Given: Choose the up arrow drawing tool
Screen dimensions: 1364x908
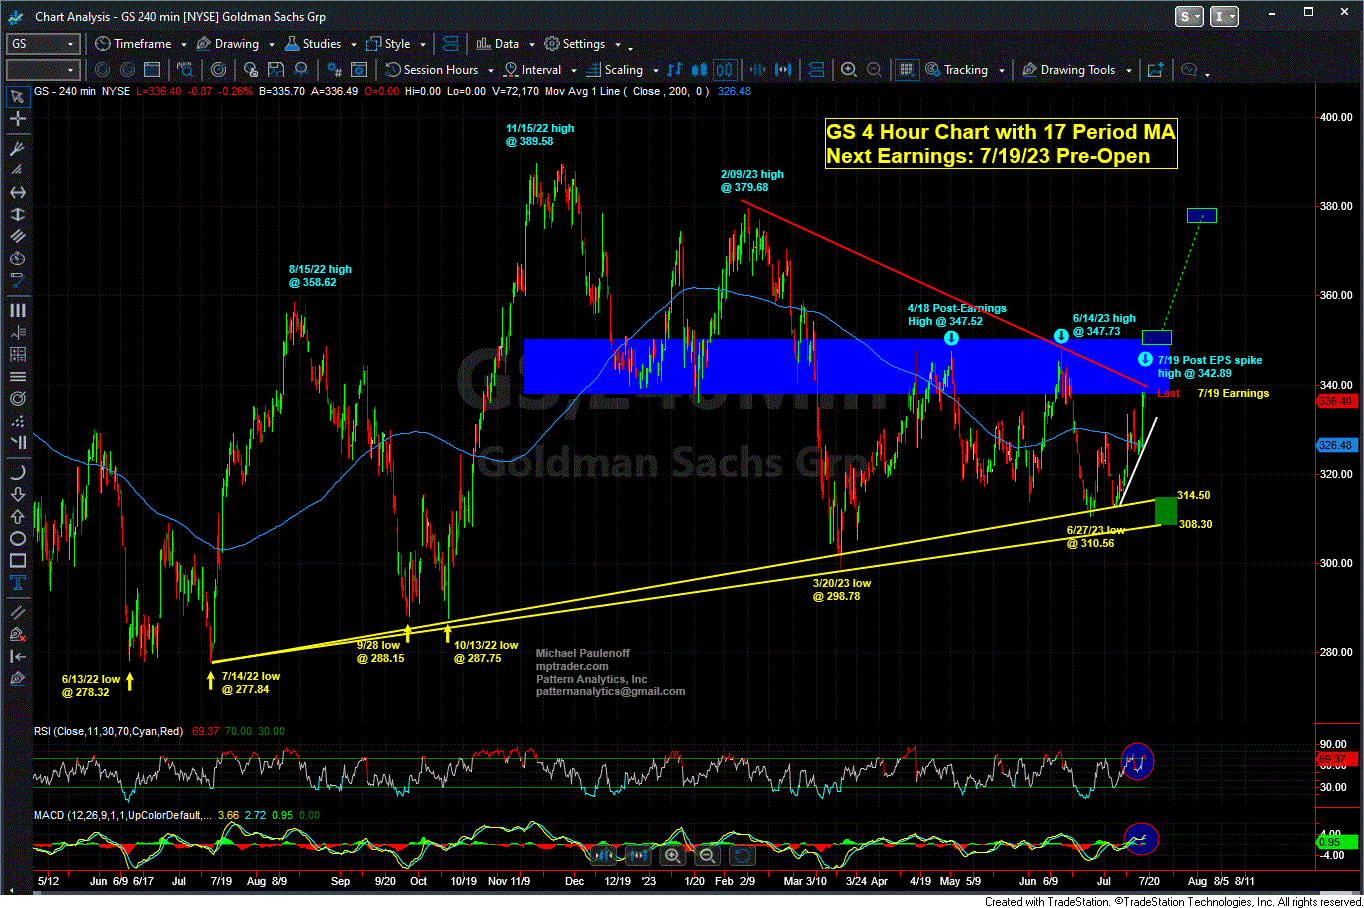Looking at the screenshot, I should point(17,516).
